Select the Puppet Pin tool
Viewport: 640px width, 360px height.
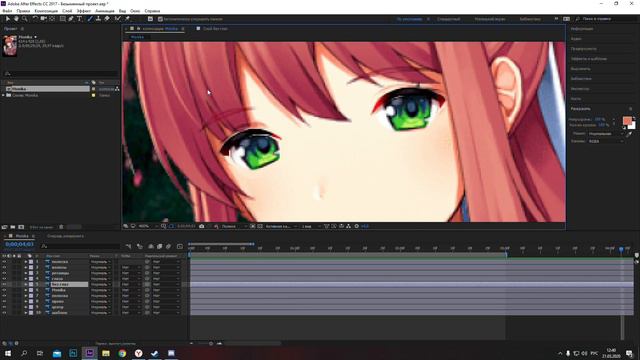pyautogui.click(x=127, y=19)
